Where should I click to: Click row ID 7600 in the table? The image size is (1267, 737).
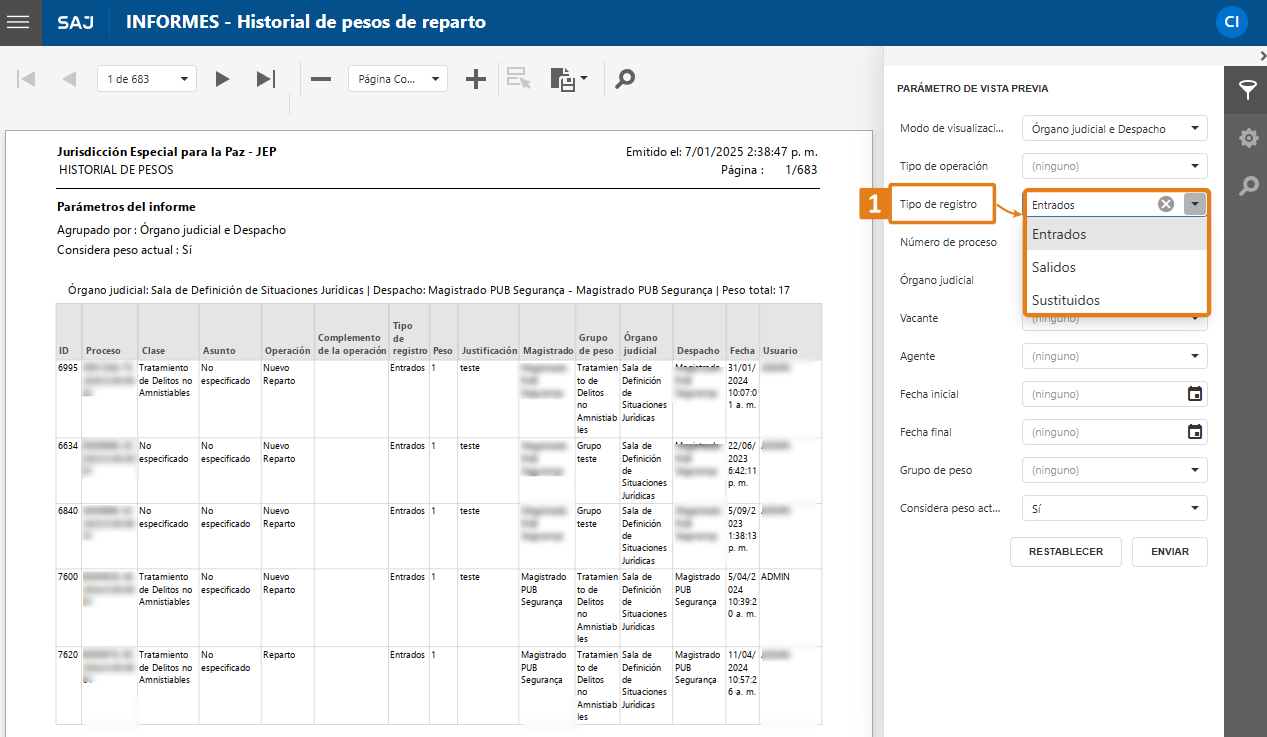[x=439, y=608]
